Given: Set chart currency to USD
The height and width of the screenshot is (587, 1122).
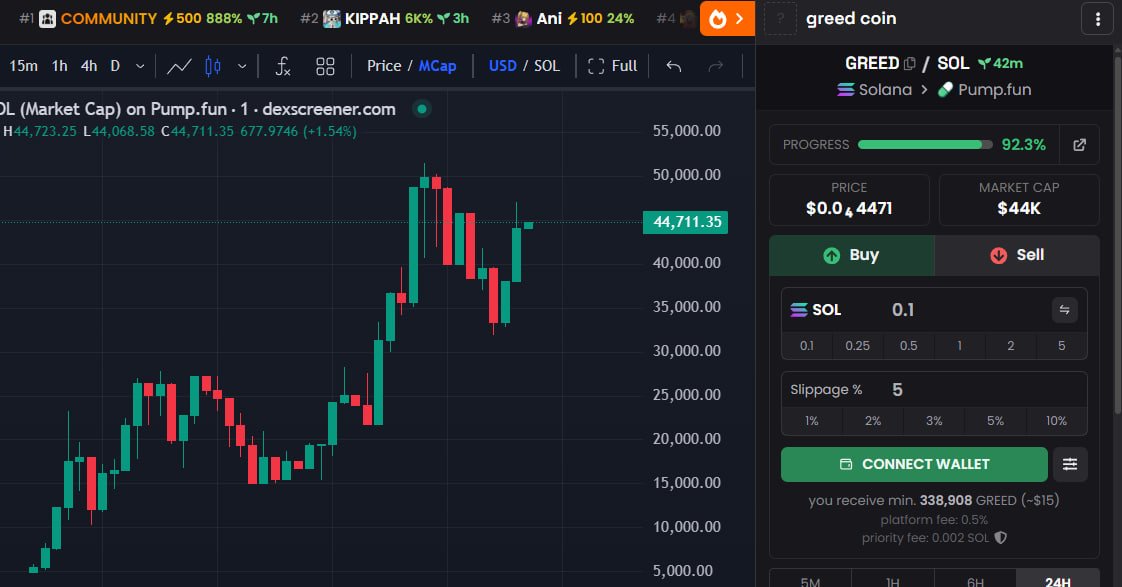Looking at the screenshot, I should (502, 66).
